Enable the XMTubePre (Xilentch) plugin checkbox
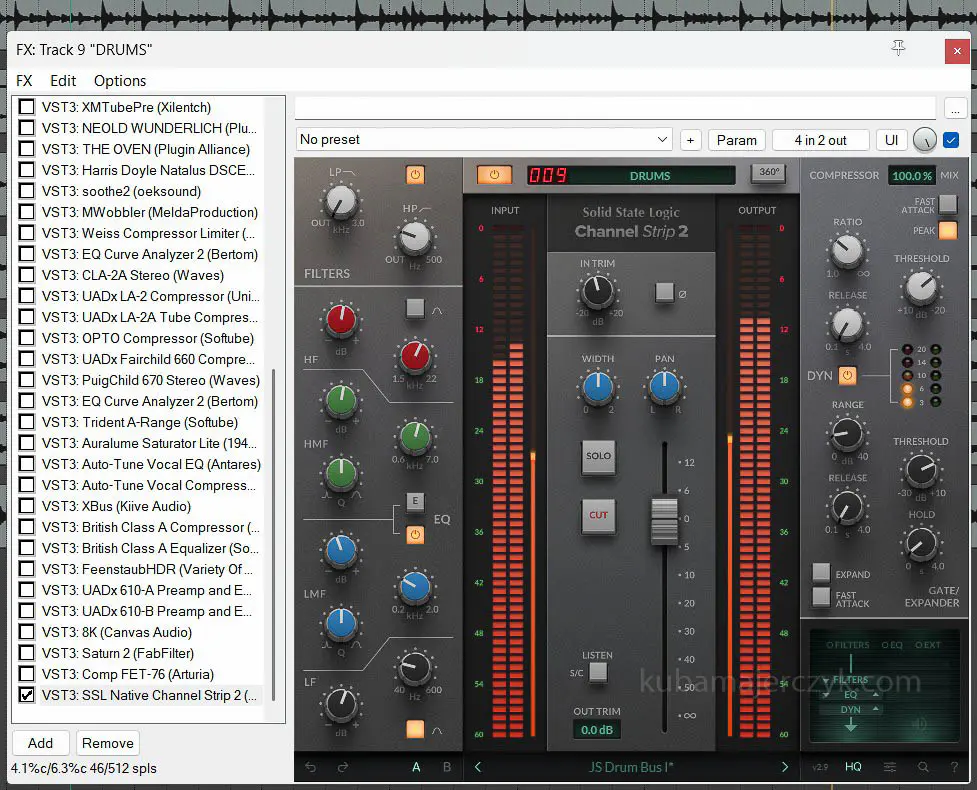Screen dimensions: 977x790 (x=27, y=107)
